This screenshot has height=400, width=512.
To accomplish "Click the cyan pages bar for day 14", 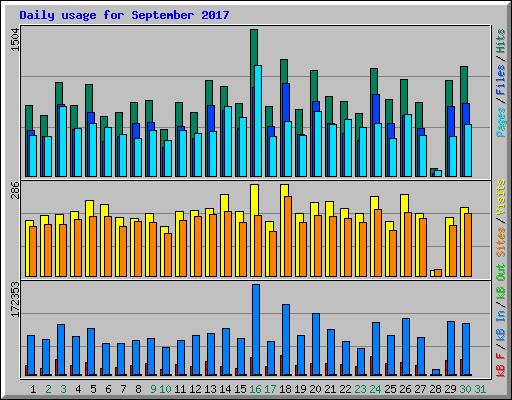I will click(228, 141).
